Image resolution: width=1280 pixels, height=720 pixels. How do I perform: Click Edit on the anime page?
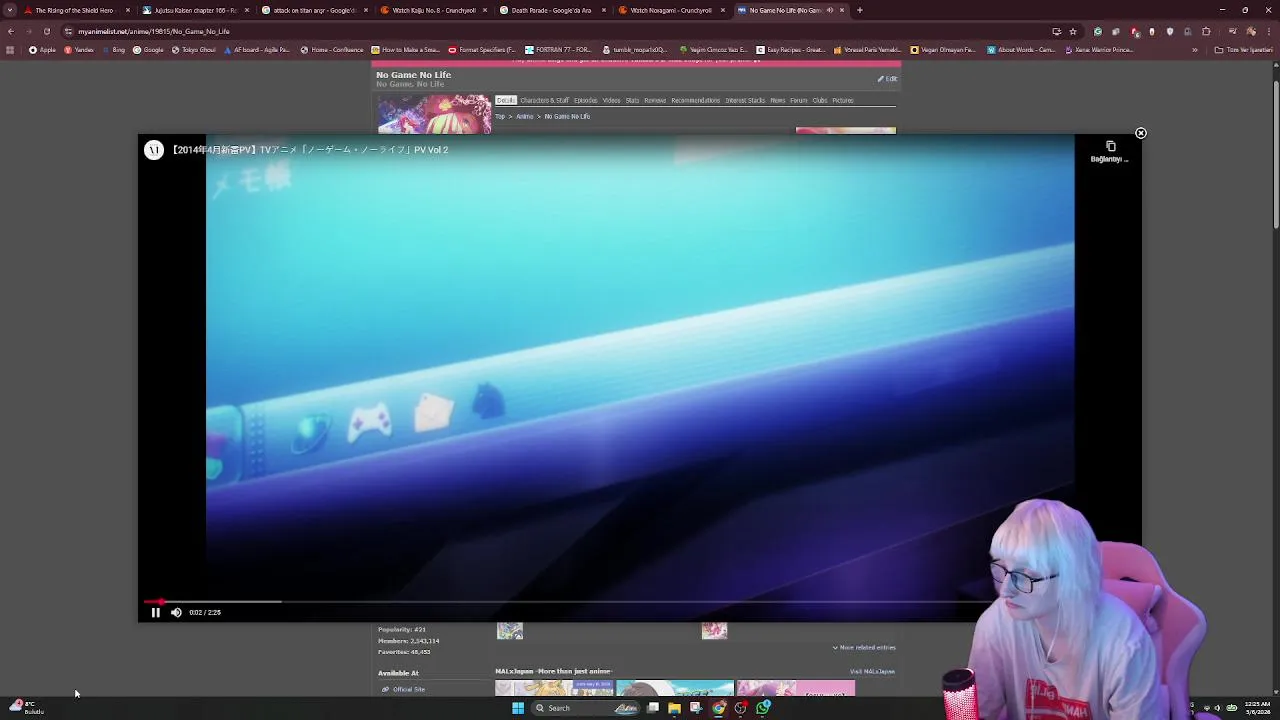coord(888,79)
